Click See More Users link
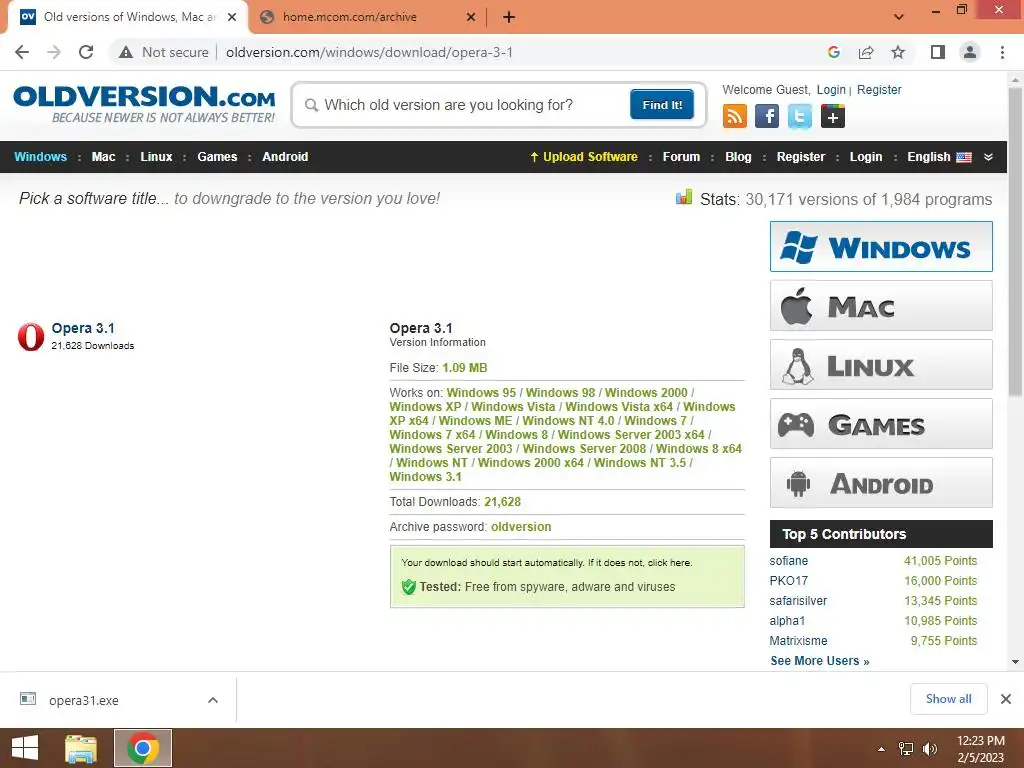The height and width of the screenshot is (768, 1024). 820,661
